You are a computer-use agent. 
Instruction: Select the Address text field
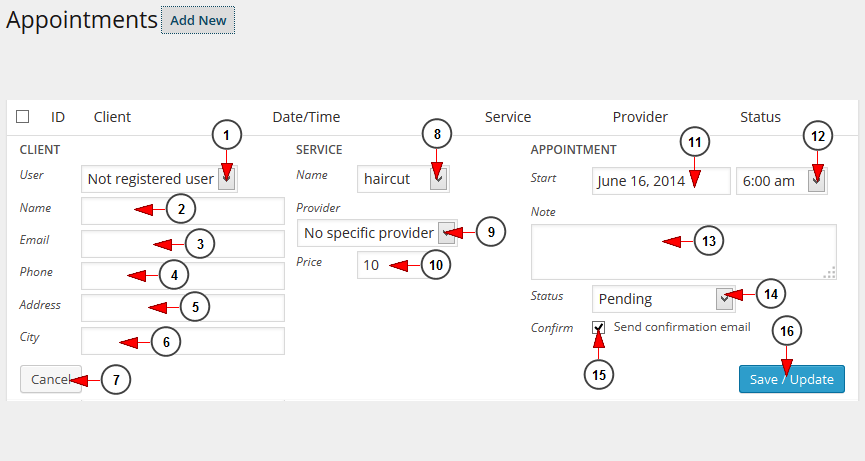click(183, 308)
